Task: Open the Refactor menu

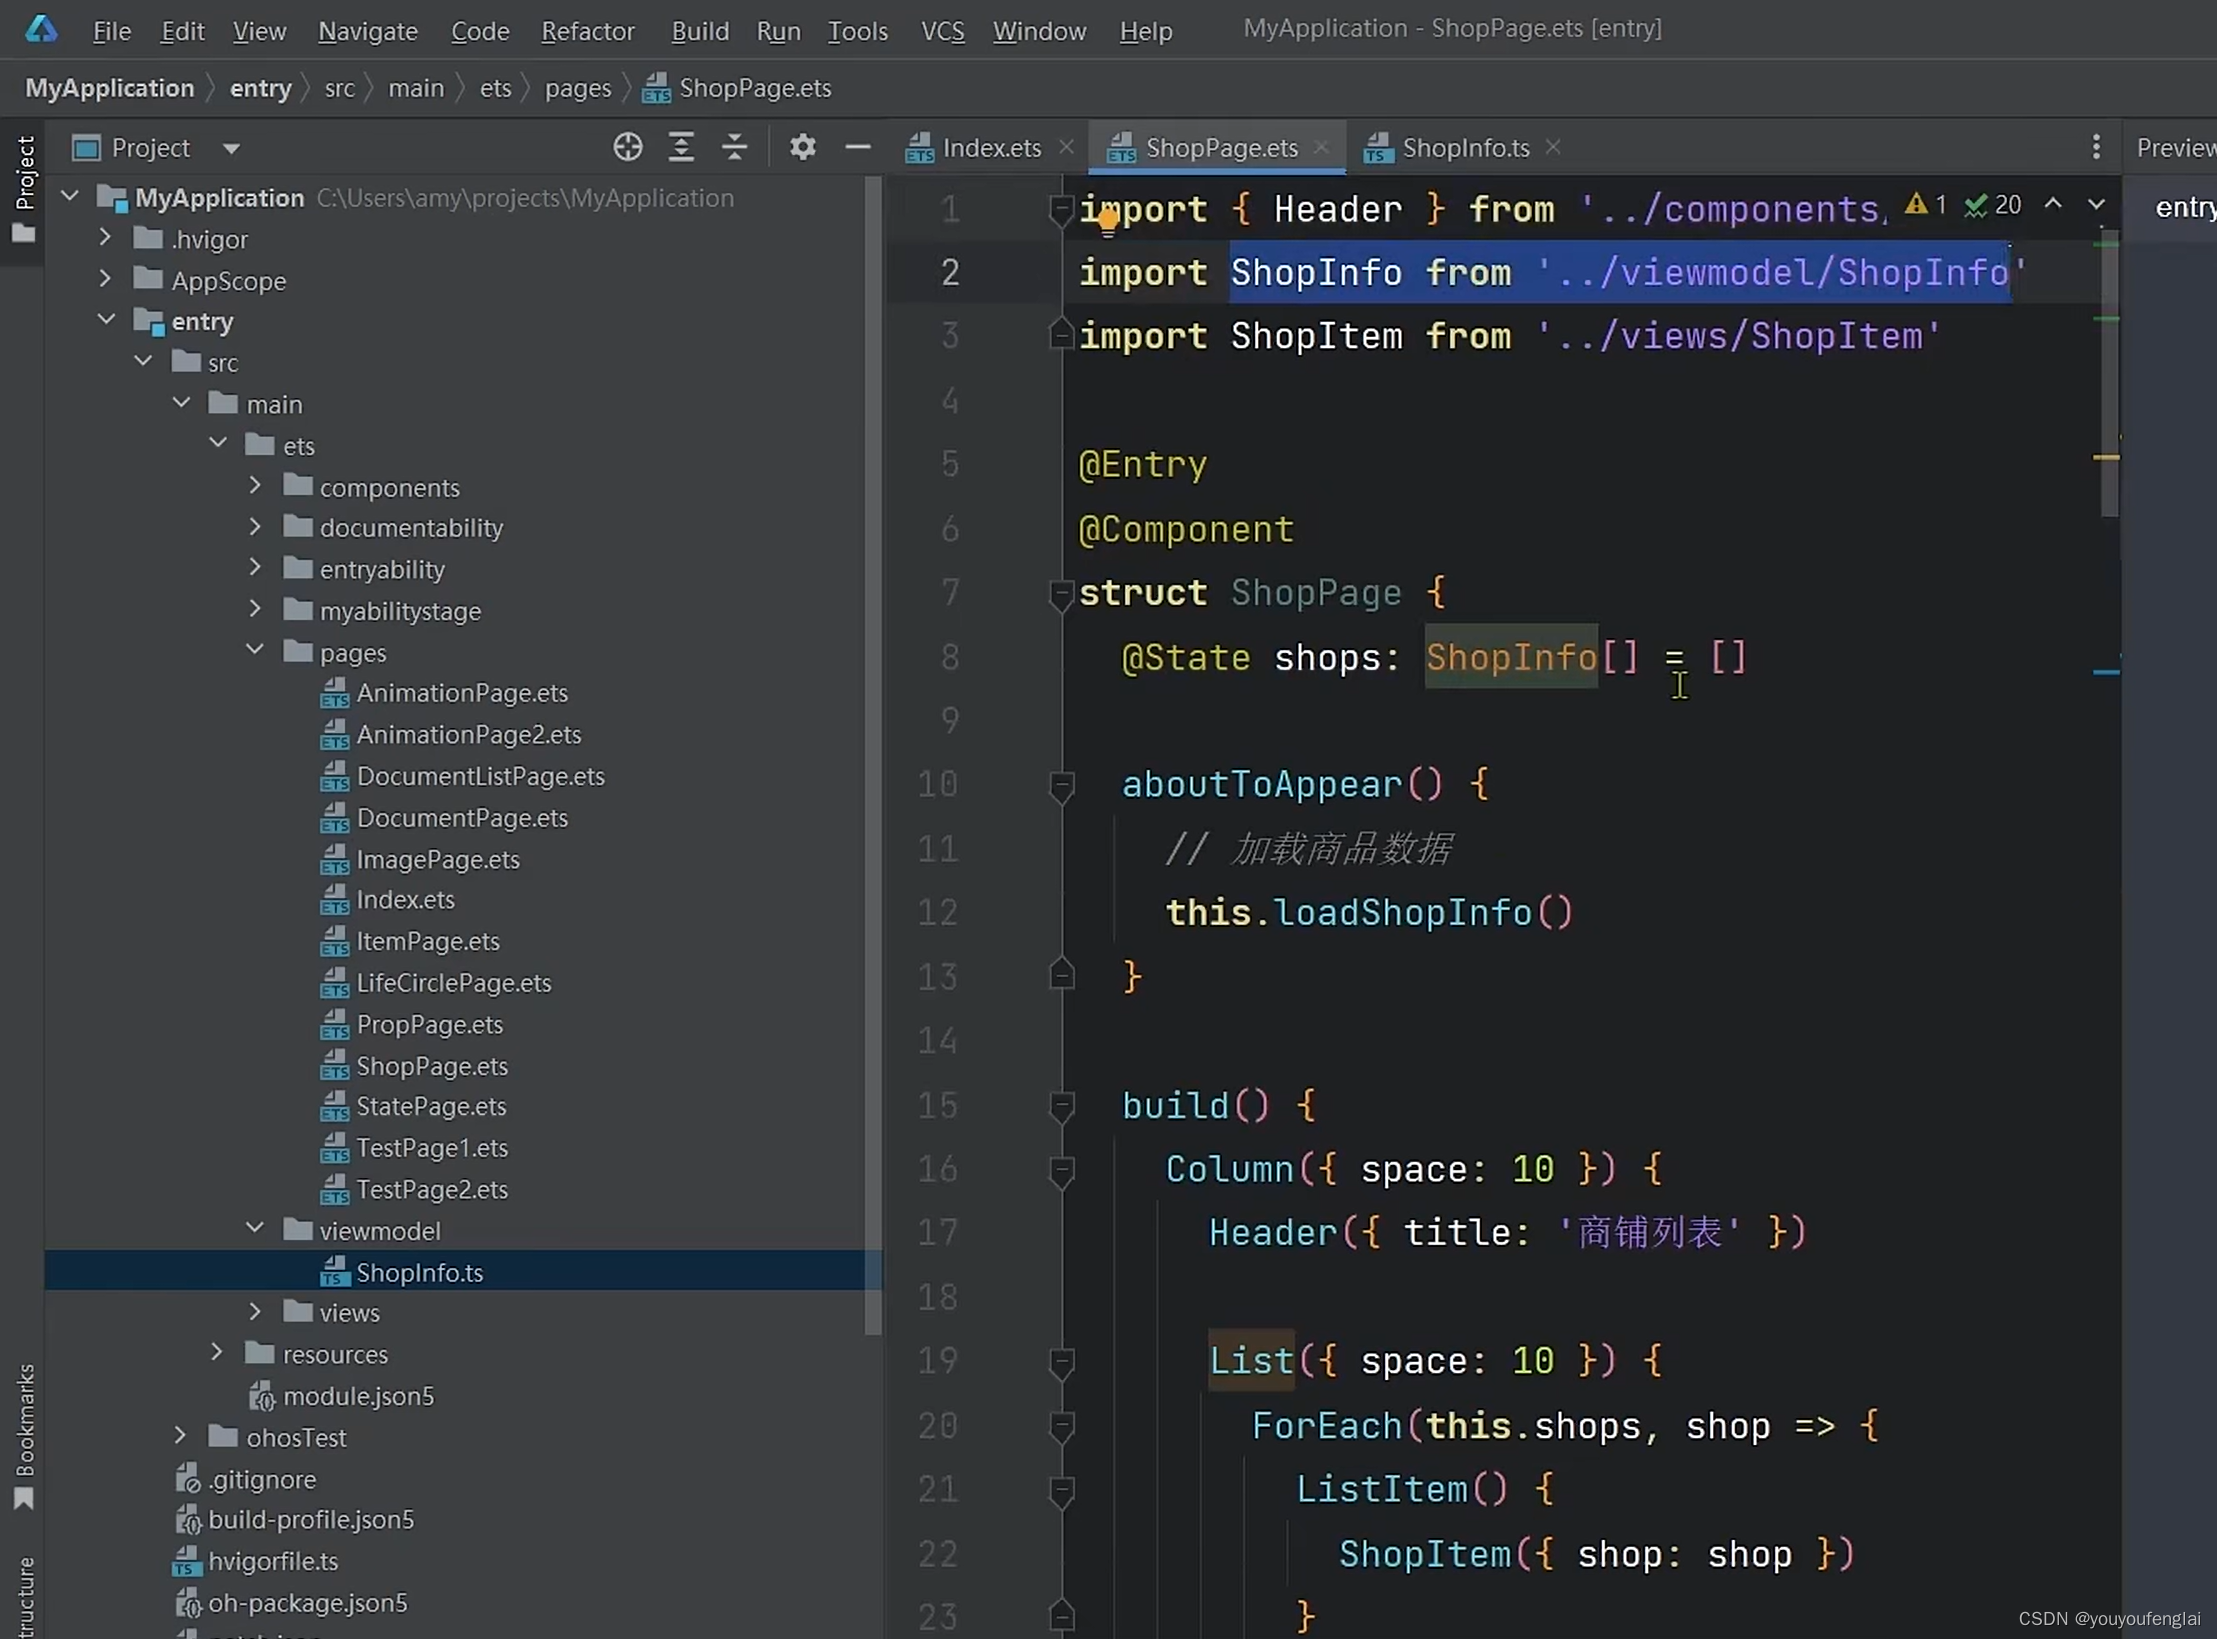Action: (588, 31)
